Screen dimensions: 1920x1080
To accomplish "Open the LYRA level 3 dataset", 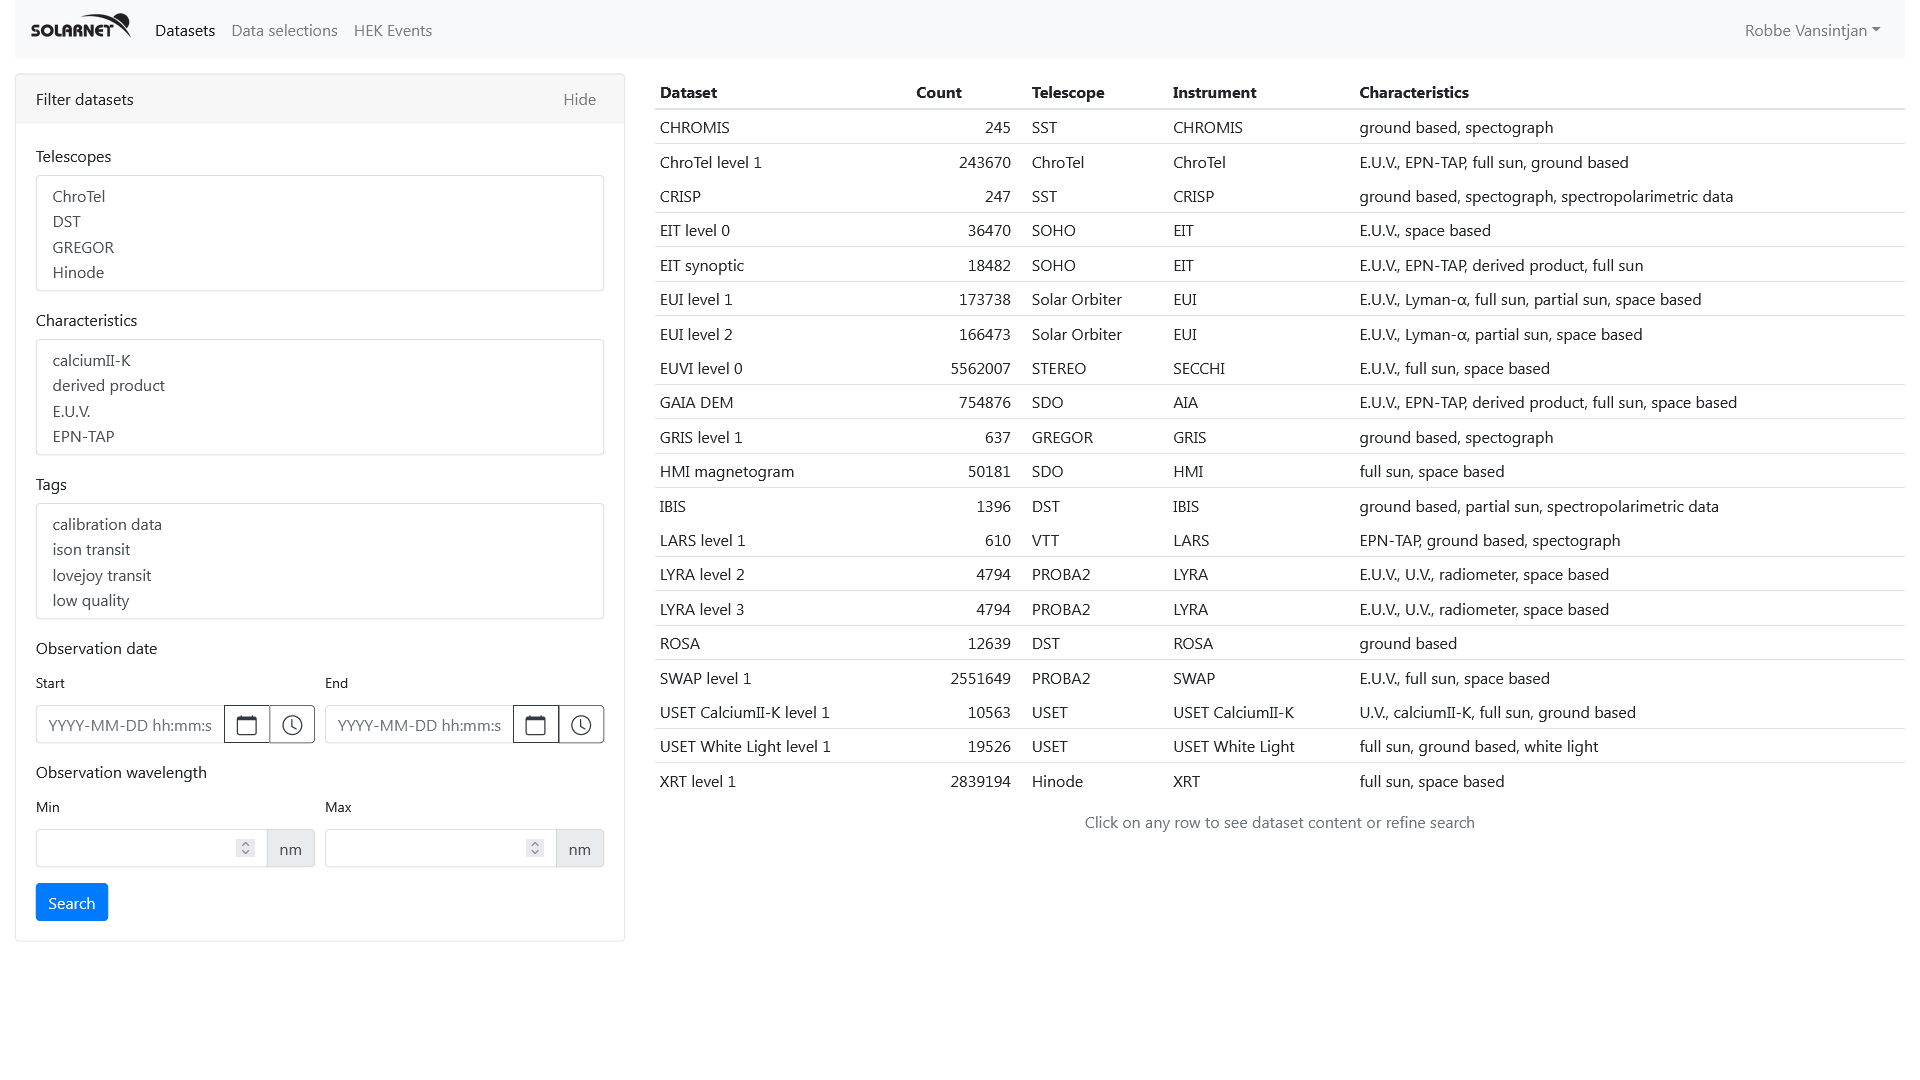I will [1279, 609].
